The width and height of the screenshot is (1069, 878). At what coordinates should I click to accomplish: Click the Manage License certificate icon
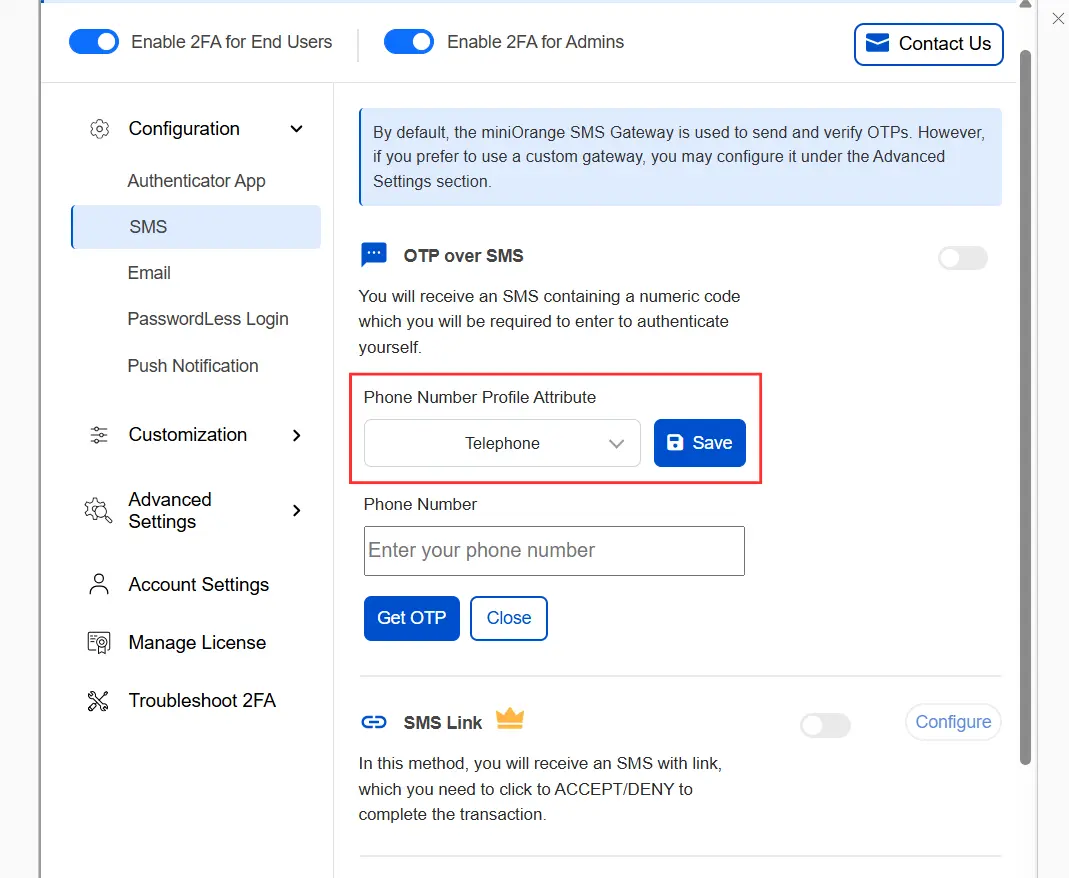[x=99, y=642]
